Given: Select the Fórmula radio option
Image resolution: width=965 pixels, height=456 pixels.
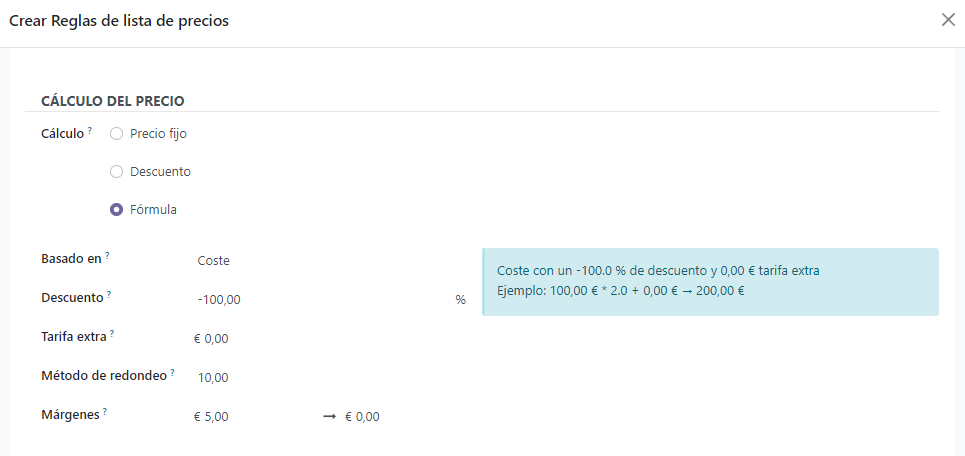Looking at the screenshot, I should click(116, 210).
